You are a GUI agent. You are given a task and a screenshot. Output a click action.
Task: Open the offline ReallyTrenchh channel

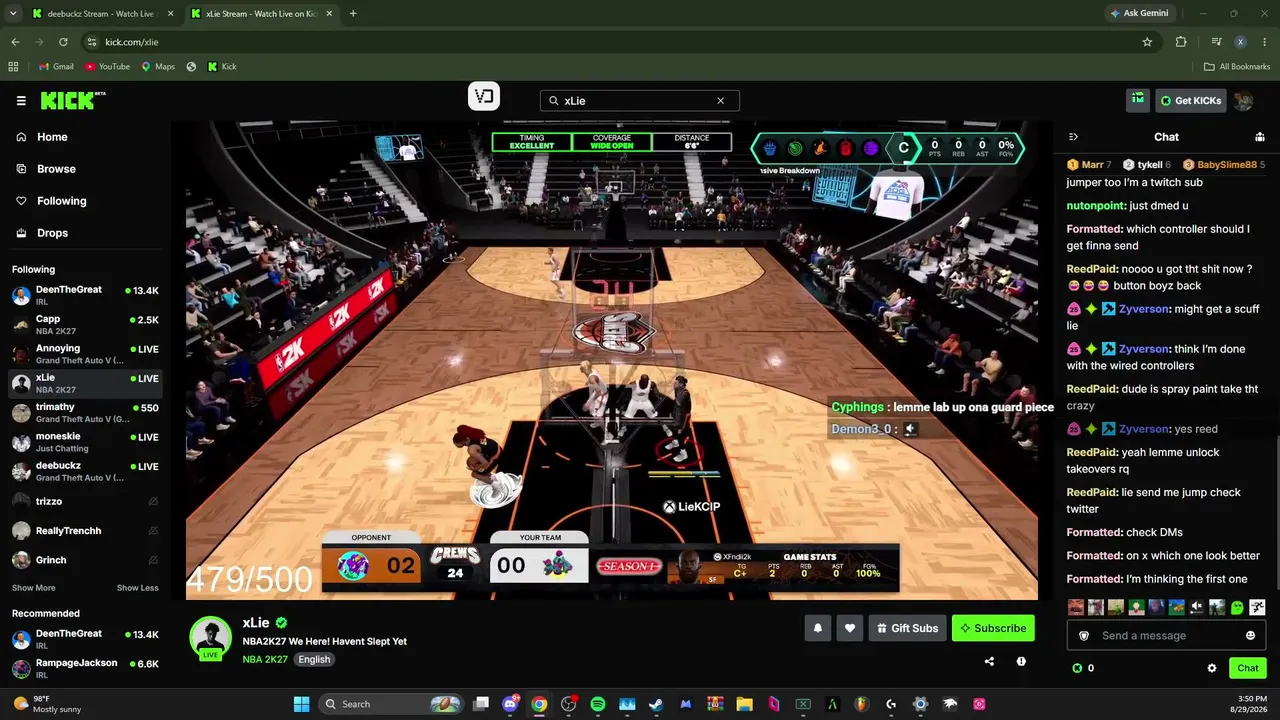point(85,531)
